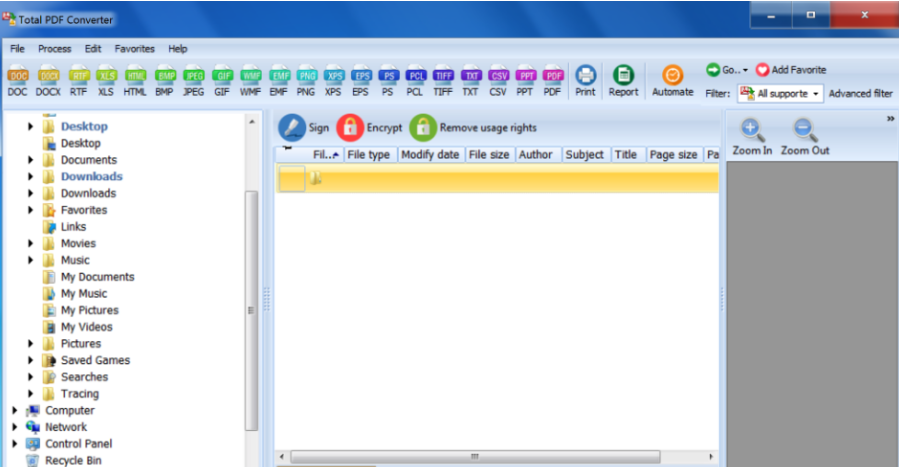Expand the Music folder node

30,260
